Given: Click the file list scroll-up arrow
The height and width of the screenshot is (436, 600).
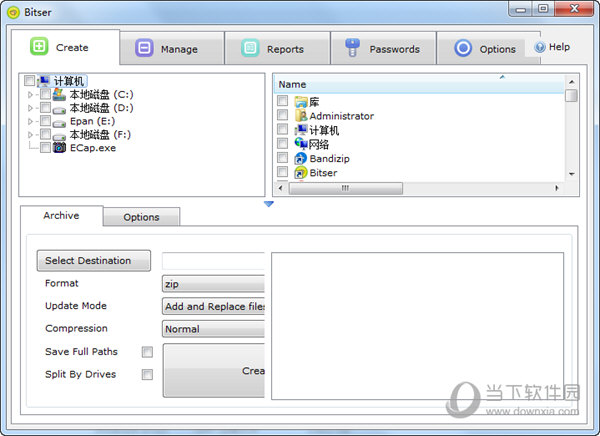Looking at the screenshot, I should [571, 82].
